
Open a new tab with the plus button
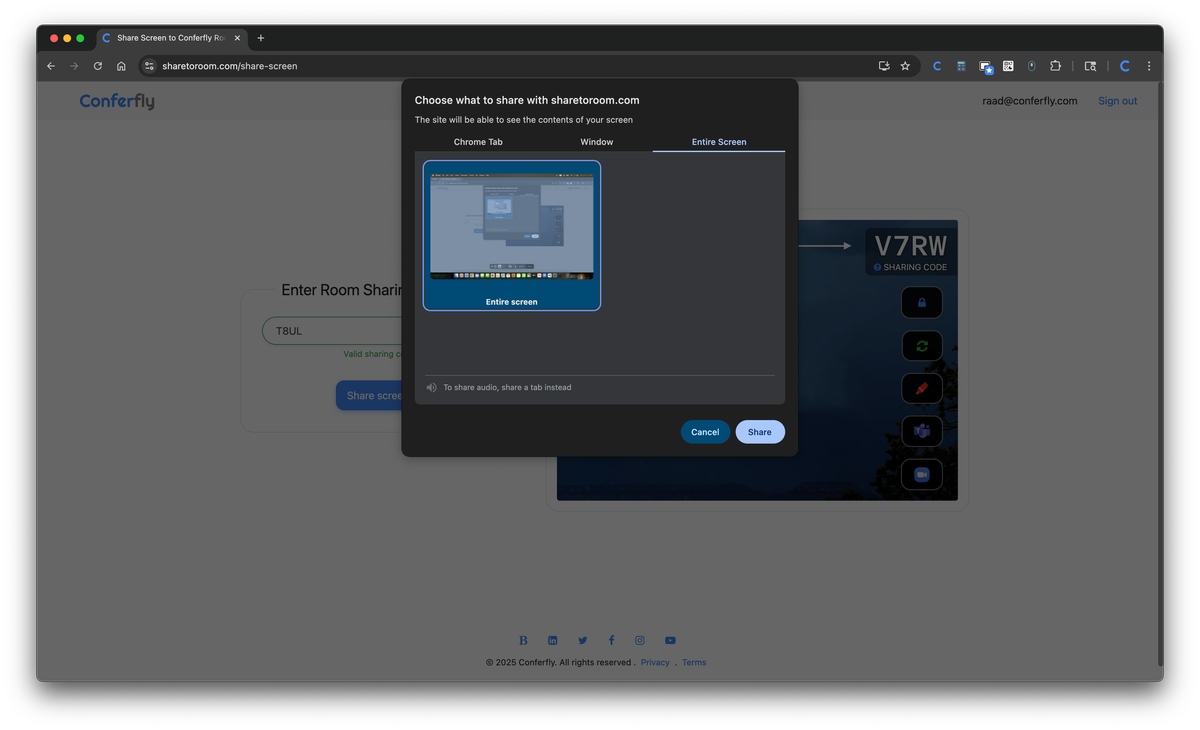tap(261, 38)
